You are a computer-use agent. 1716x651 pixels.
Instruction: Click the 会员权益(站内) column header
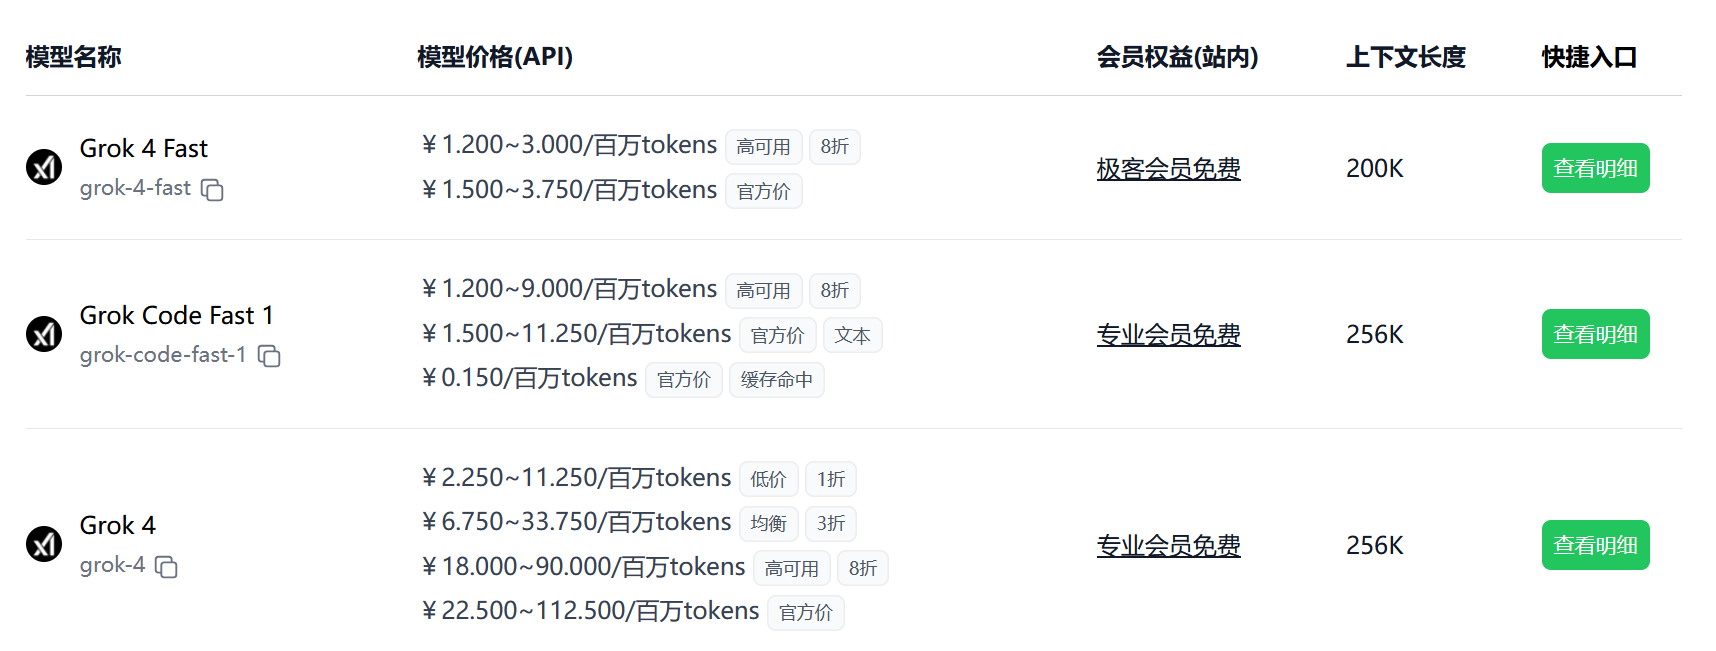click(1177, 57)
